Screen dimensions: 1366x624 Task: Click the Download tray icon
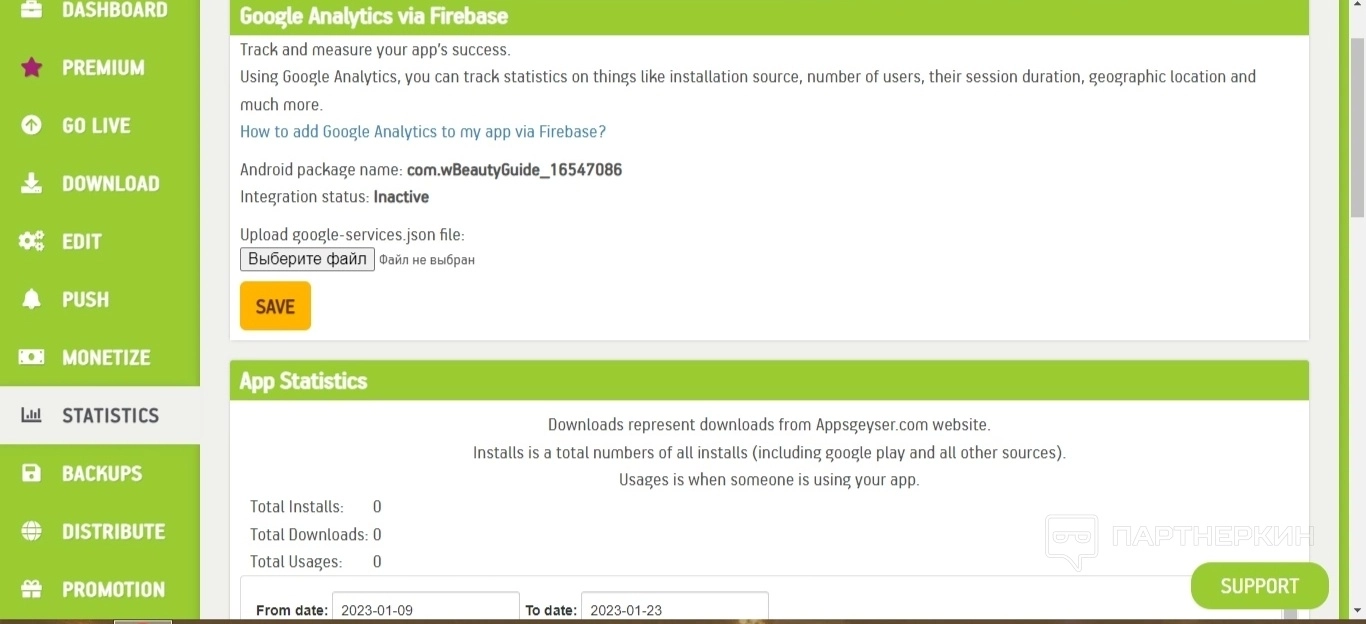point(32,184)
